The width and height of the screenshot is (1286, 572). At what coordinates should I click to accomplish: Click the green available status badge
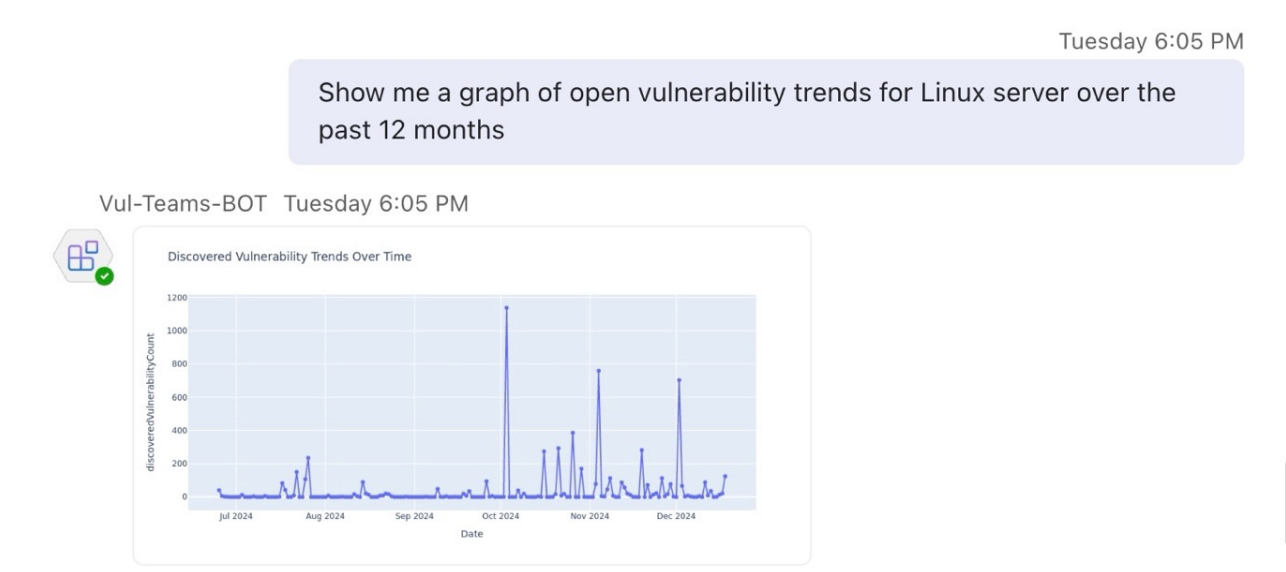pyautogui.click(x=104, y=276)
